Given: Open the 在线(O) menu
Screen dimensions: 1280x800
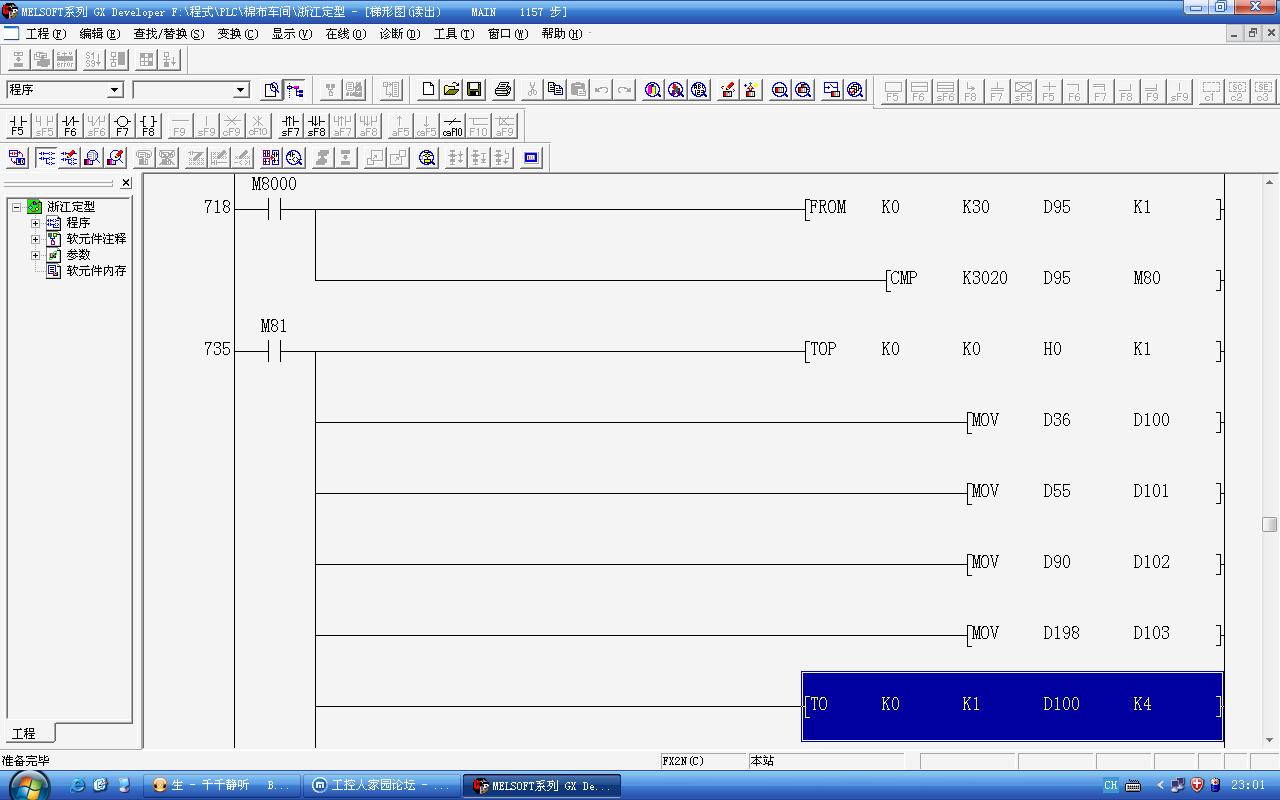Looking at the screenshot, I should [345, 34].
